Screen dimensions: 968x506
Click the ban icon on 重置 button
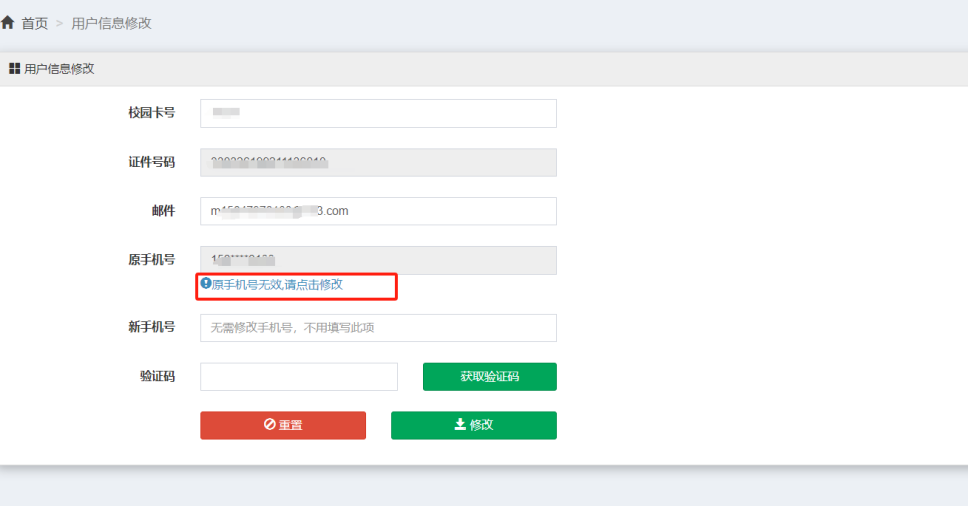[269, 425]
